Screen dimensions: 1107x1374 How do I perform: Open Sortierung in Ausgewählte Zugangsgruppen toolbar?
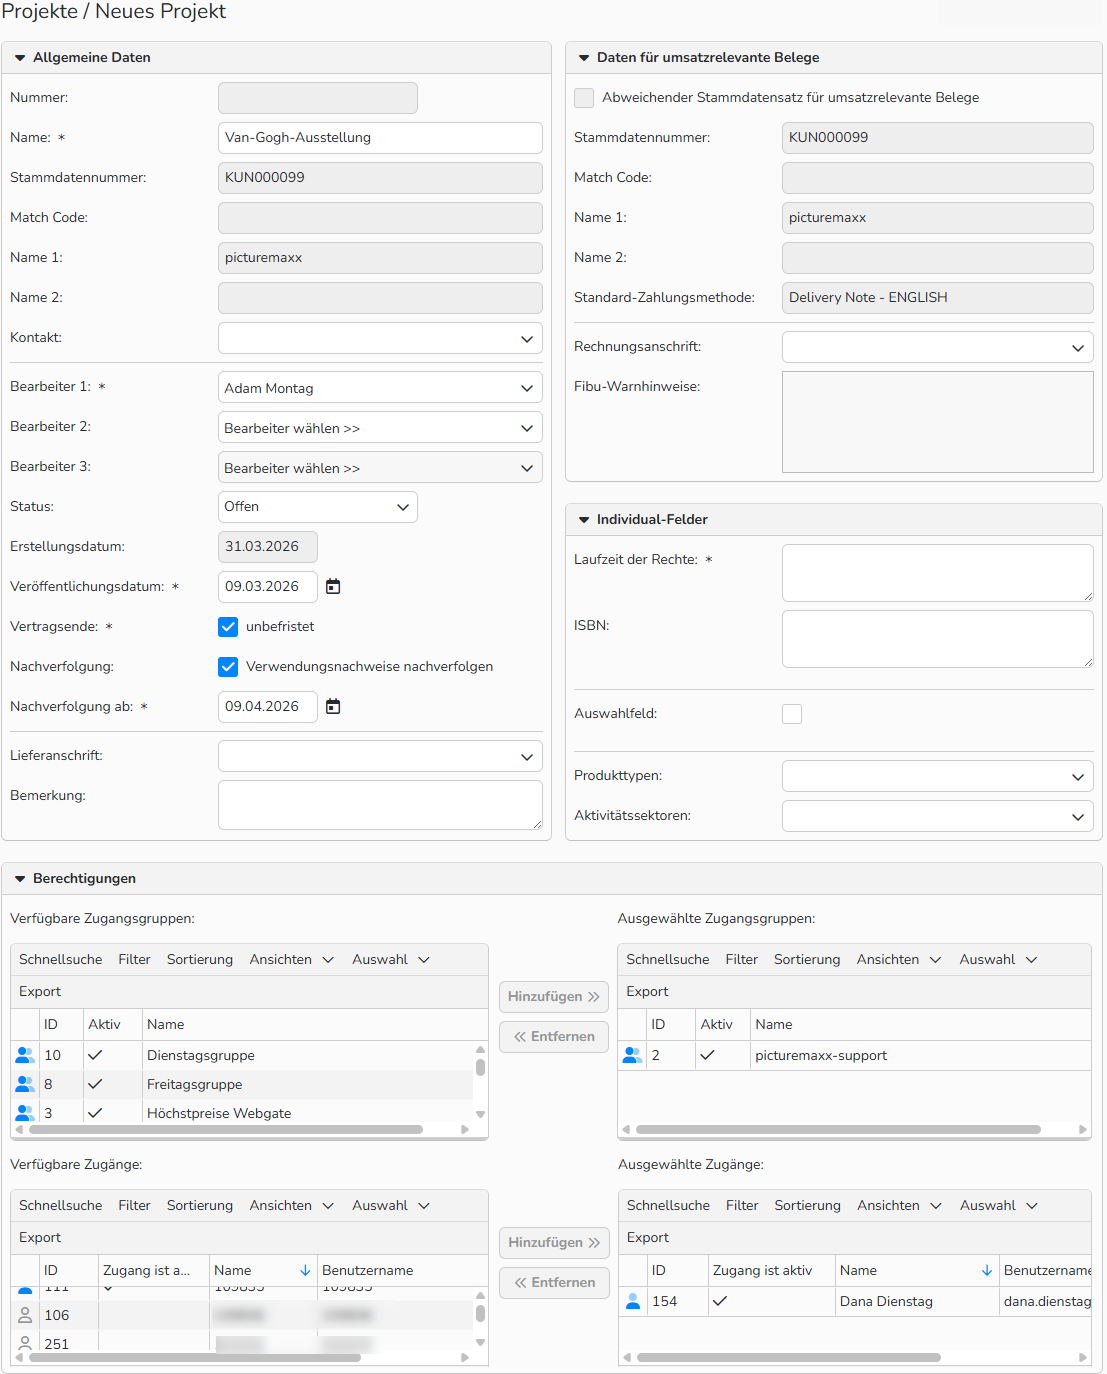tap(807, 959)
